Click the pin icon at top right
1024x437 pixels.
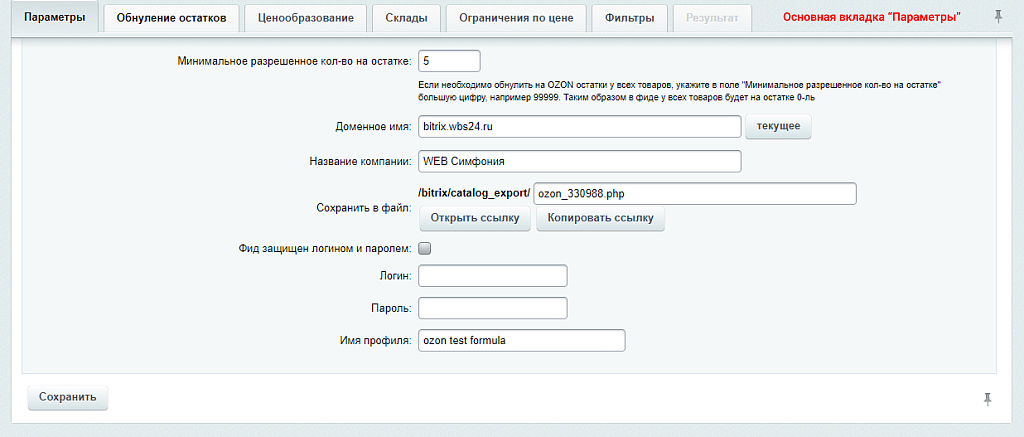click(998, 17)
